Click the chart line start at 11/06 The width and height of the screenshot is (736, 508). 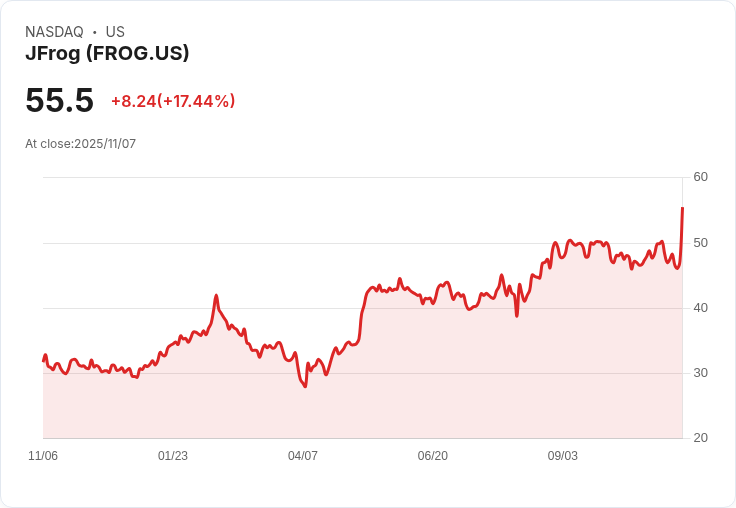pyautogui.click(x=44, y=359)
